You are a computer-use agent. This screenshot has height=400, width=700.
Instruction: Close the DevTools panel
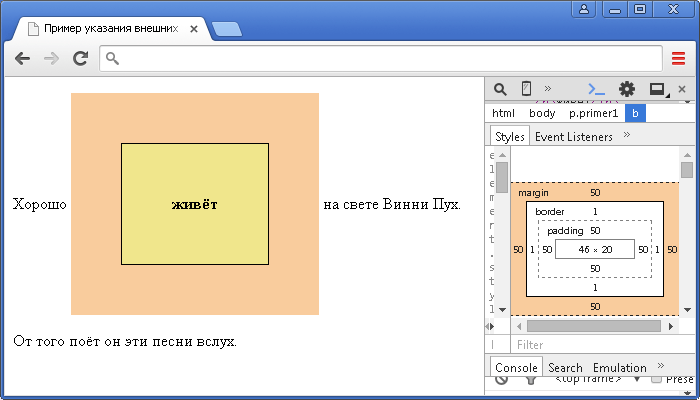682,89
